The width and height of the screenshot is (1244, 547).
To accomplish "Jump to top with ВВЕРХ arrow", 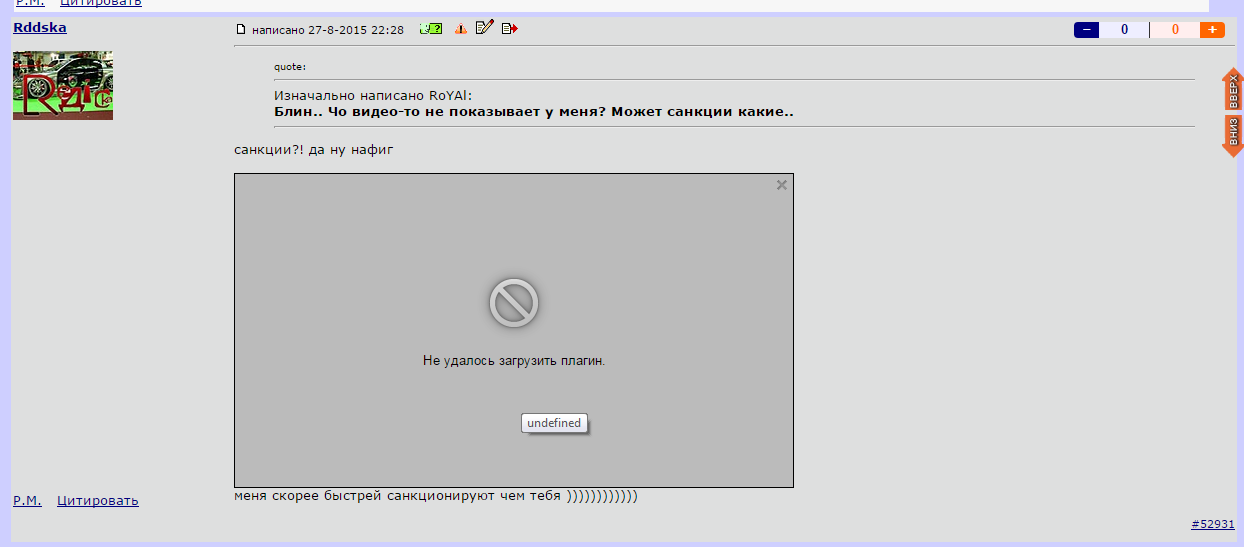I will pyautogui.click(x=1233, y=90).
